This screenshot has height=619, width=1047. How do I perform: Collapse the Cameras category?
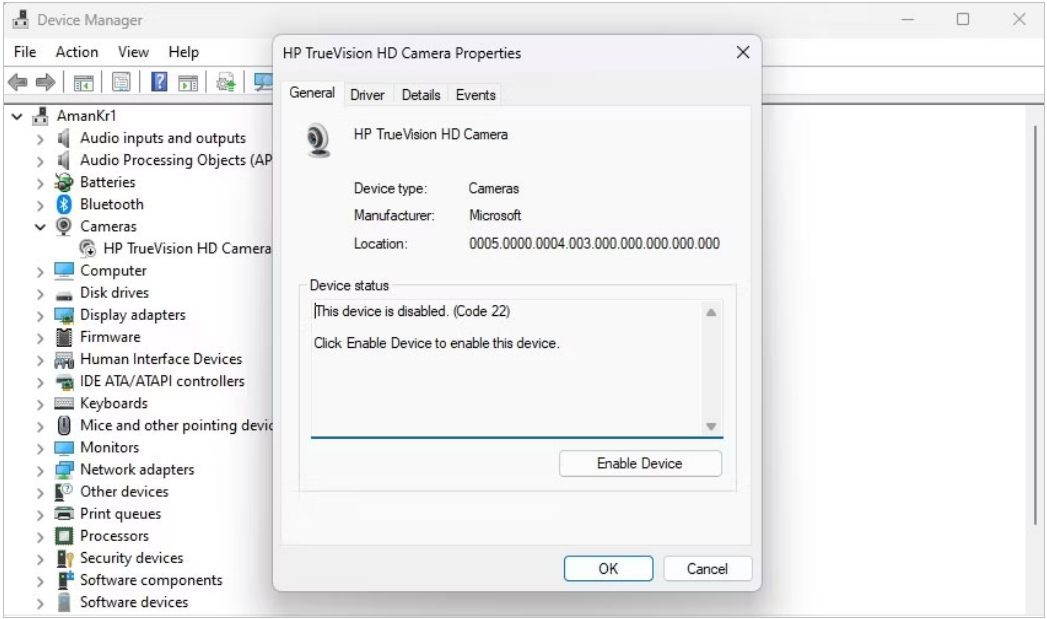(41, 227)
